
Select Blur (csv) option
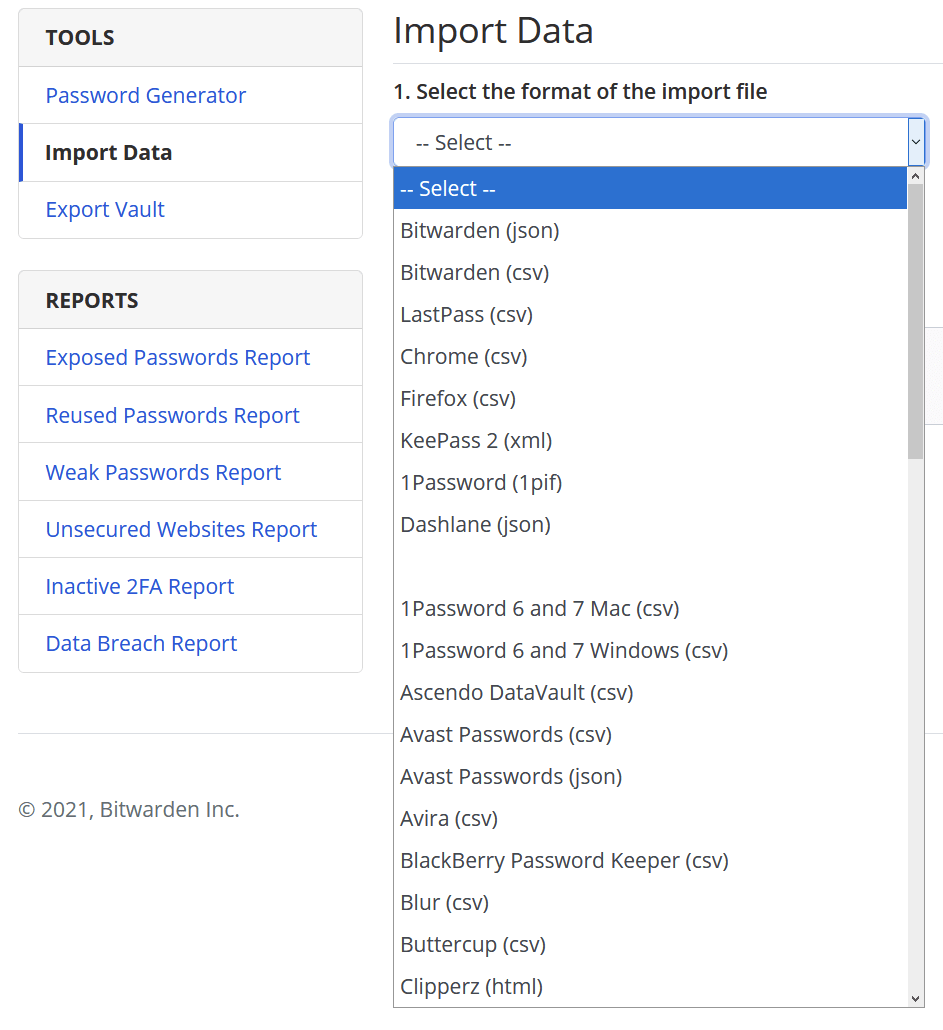650,903
